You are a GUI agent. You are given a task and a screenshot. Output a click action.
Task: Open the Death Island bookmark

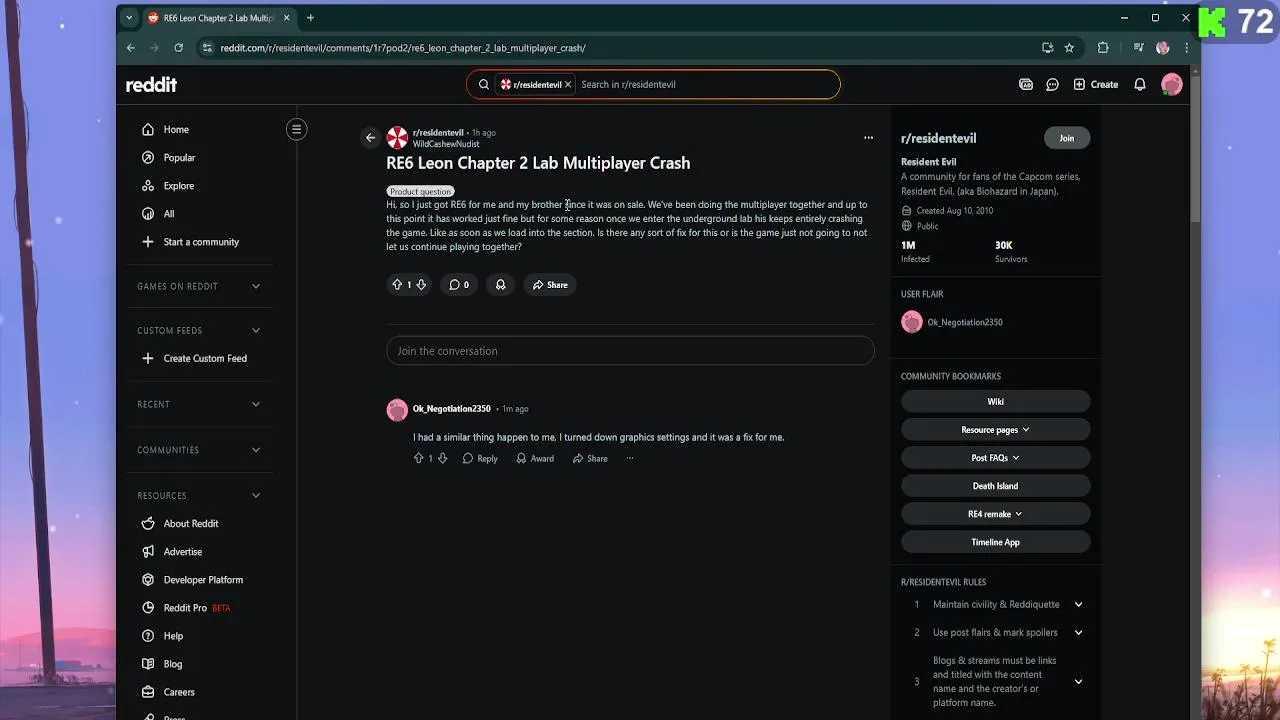[995, 486]
